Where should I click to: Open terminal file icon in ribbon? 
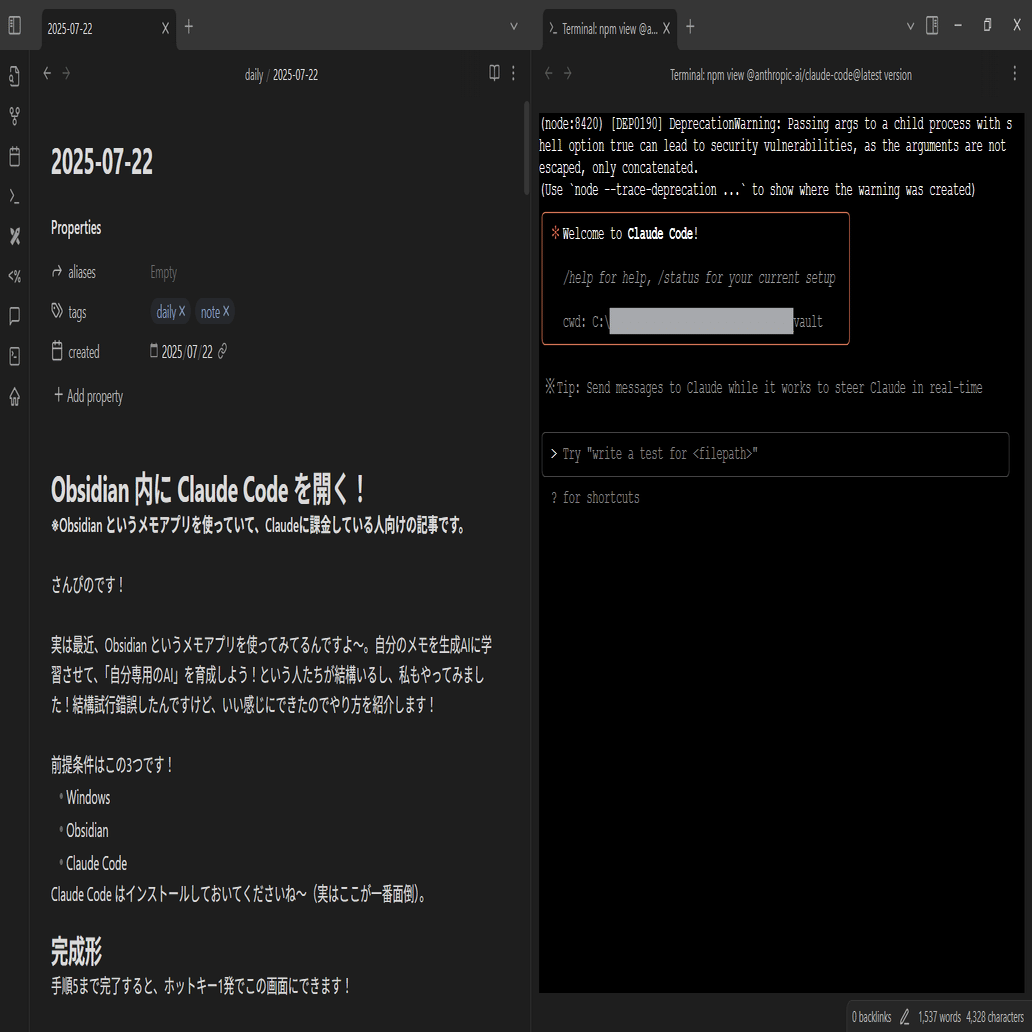14,356
